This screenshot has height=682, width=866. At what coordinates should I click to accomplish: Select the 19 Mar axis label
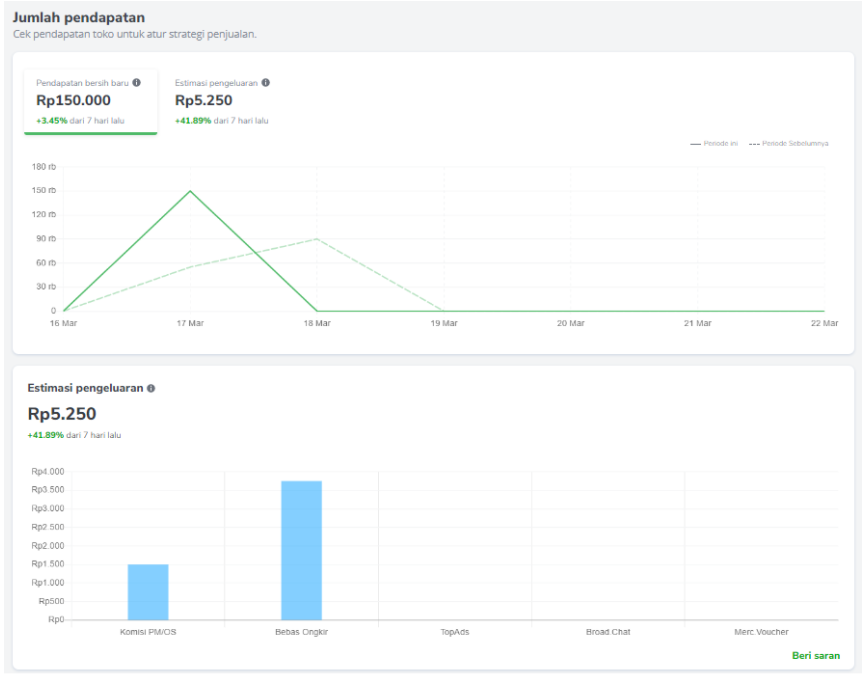tap(444, 323)
